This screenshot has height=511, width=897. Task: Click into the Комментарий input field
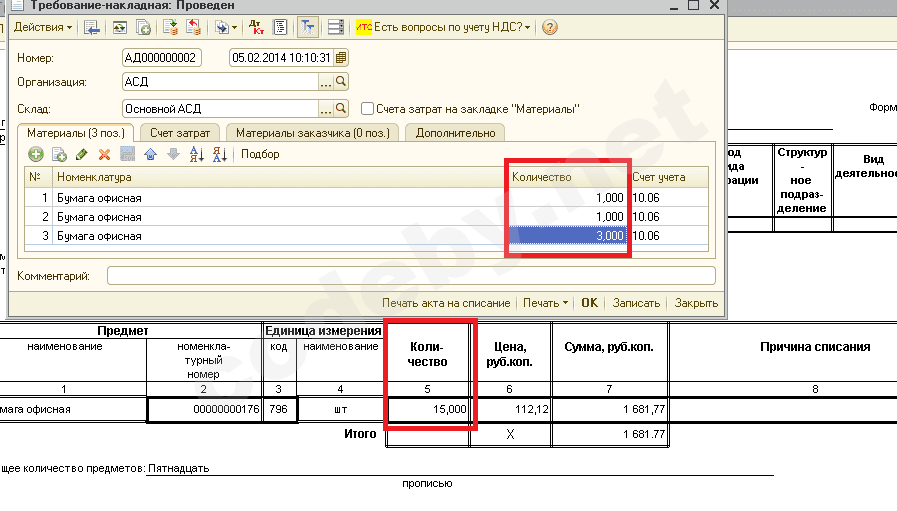tap(410, 275)
